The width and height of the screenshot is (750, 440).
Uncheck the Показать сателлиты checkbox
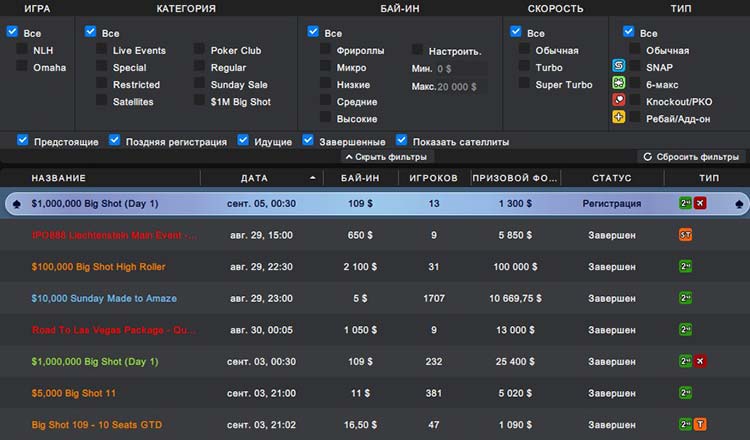click(x=402, y=141)
